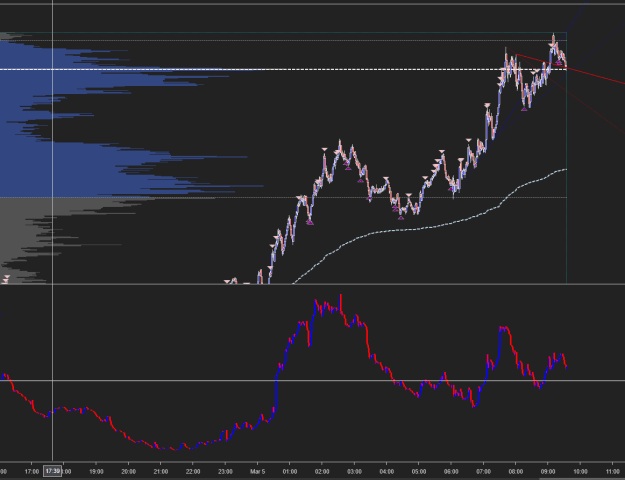Click the 09:00 time axis label
The height and width of the screenshot is (480, 625).
[x=548, y=472]
